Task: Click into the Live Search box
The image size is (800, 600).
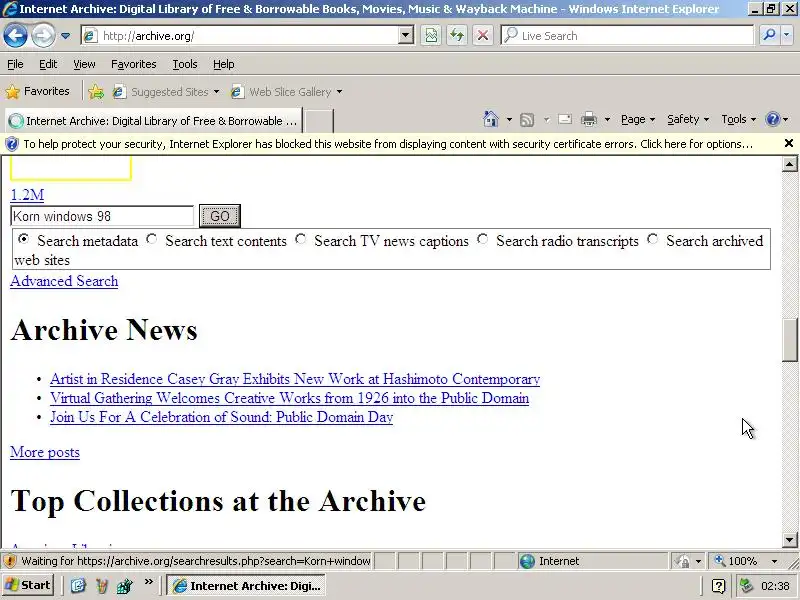Action: [x=628, y=36]
